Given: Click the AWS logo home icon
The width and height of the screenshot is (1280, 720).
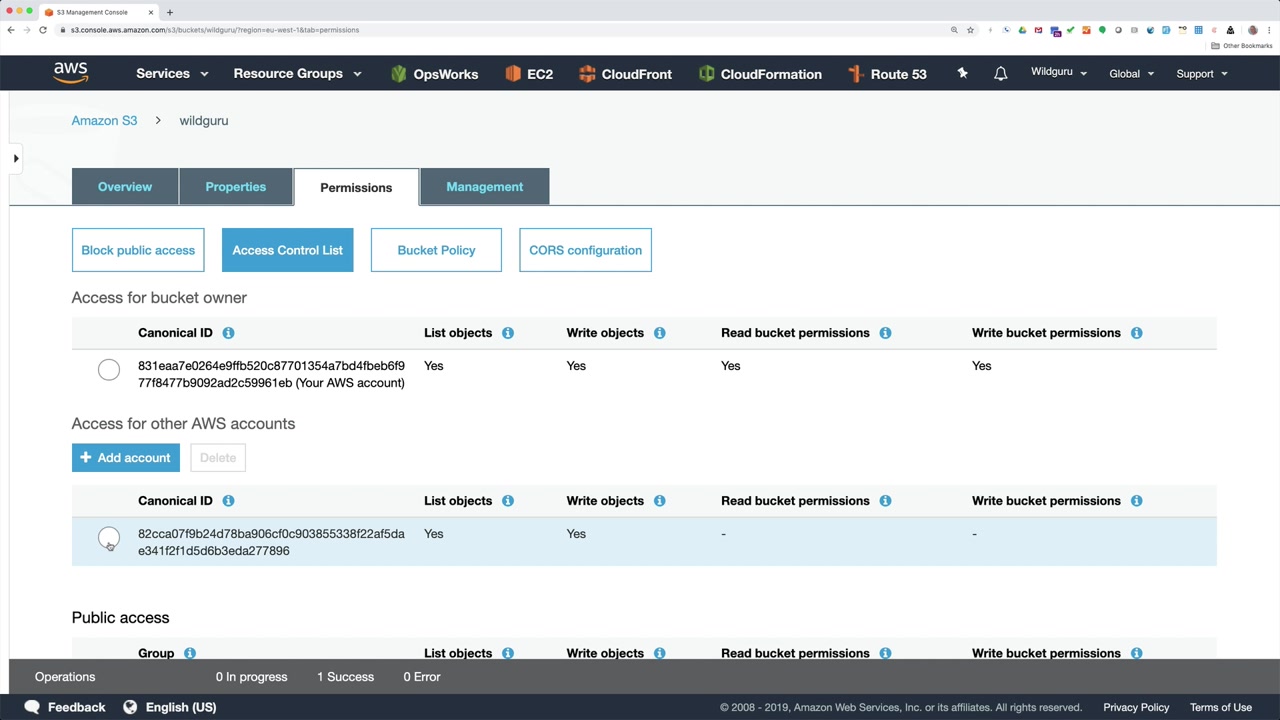Looking at the screenshot, I should tap(71, 73).
